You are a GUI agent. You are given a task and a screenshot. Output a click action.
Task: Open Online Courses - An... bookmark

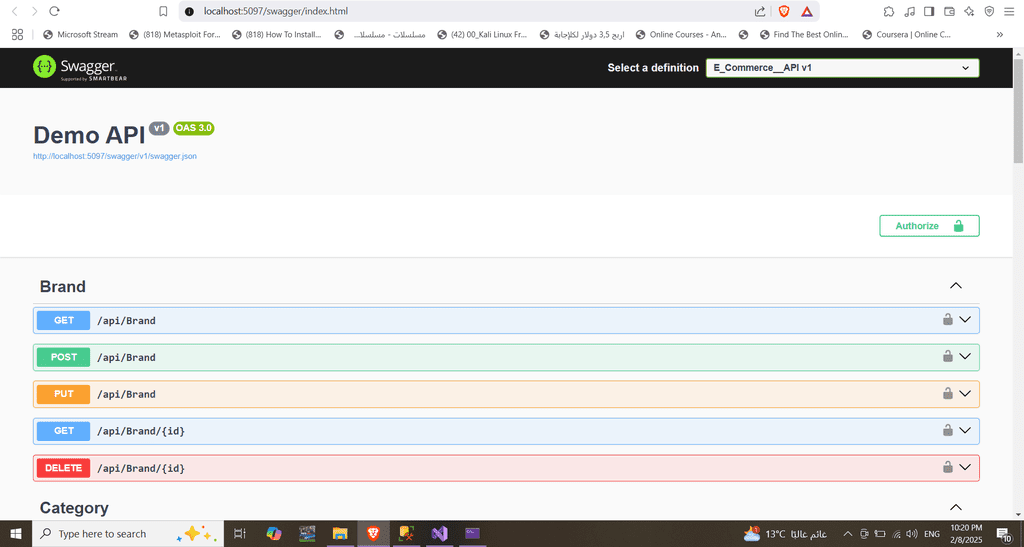681,35
